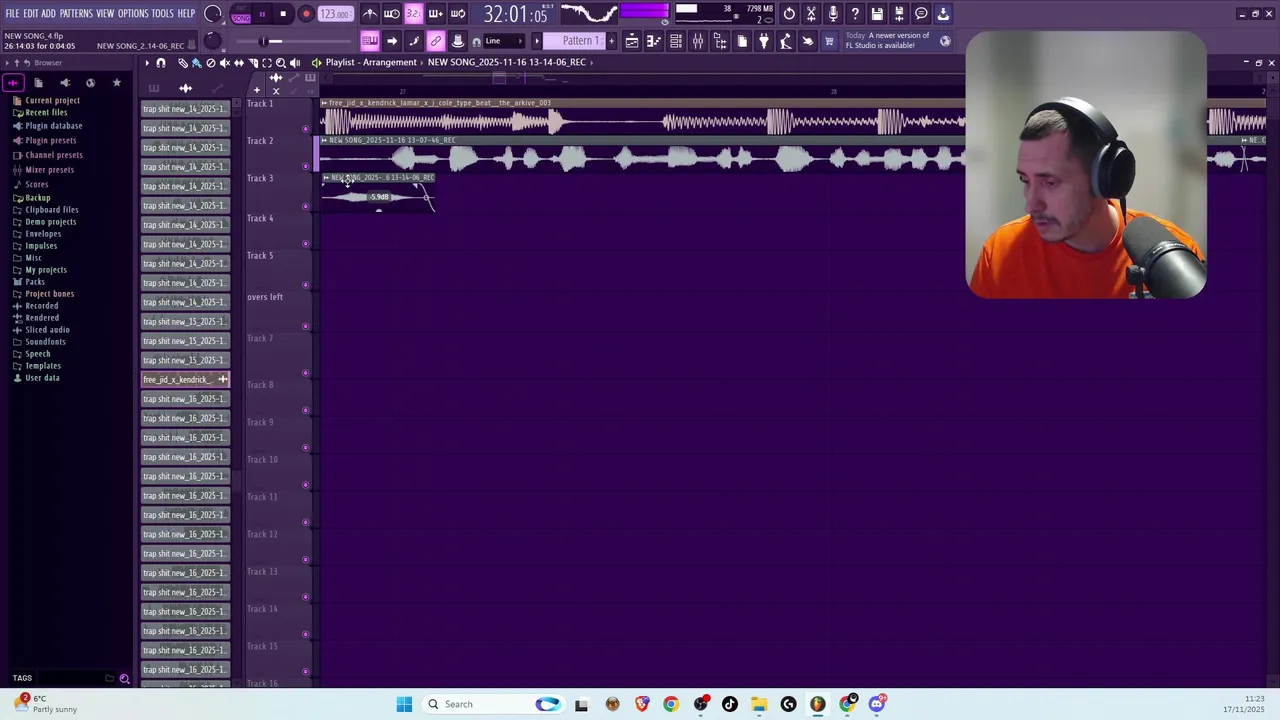Open help via question mark icon
This screenshot has width=1280, height=720.
pos(855,14)
